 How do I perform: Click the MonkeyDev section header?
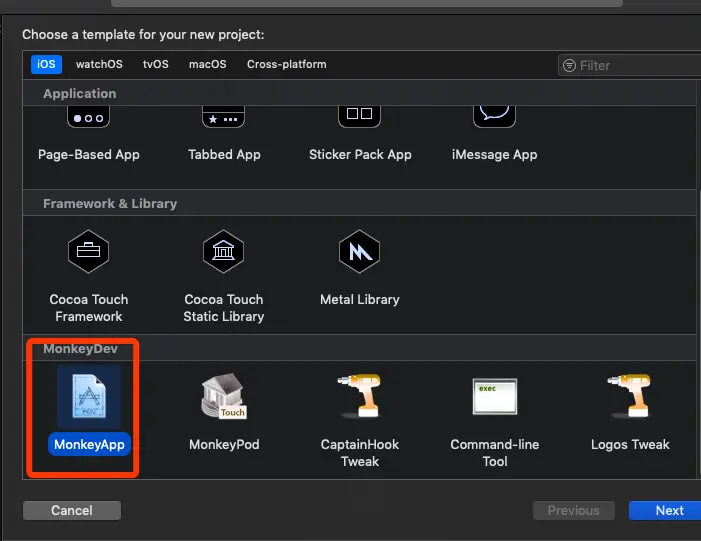[80, 349]
